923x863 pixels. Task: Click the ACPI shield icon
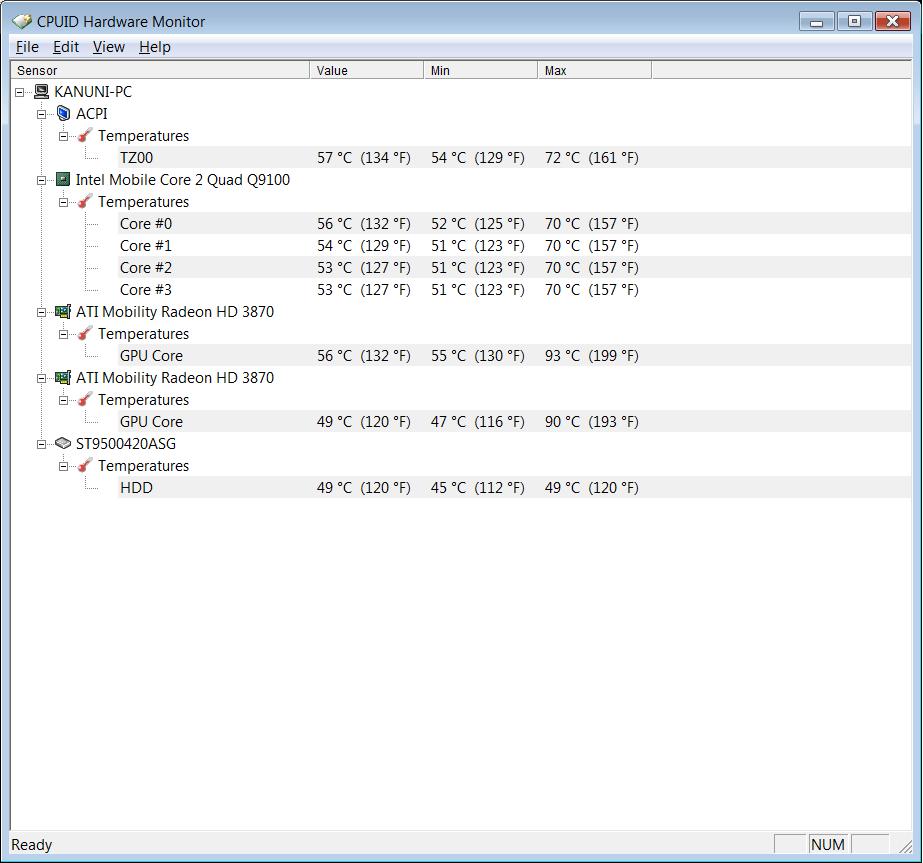point(64,114)
